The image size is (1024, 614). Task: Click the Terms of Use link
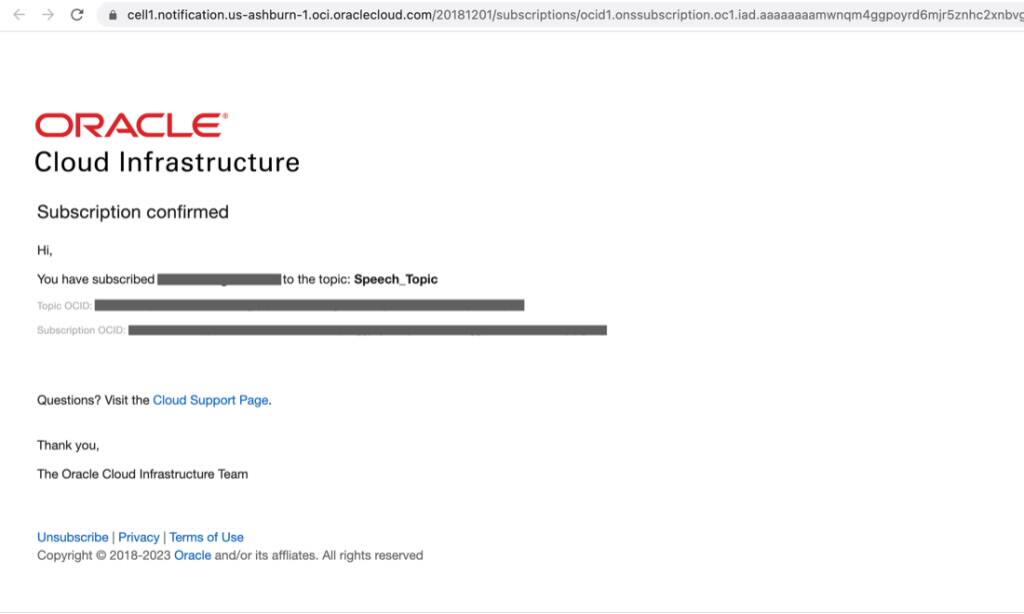click(206, 537)
